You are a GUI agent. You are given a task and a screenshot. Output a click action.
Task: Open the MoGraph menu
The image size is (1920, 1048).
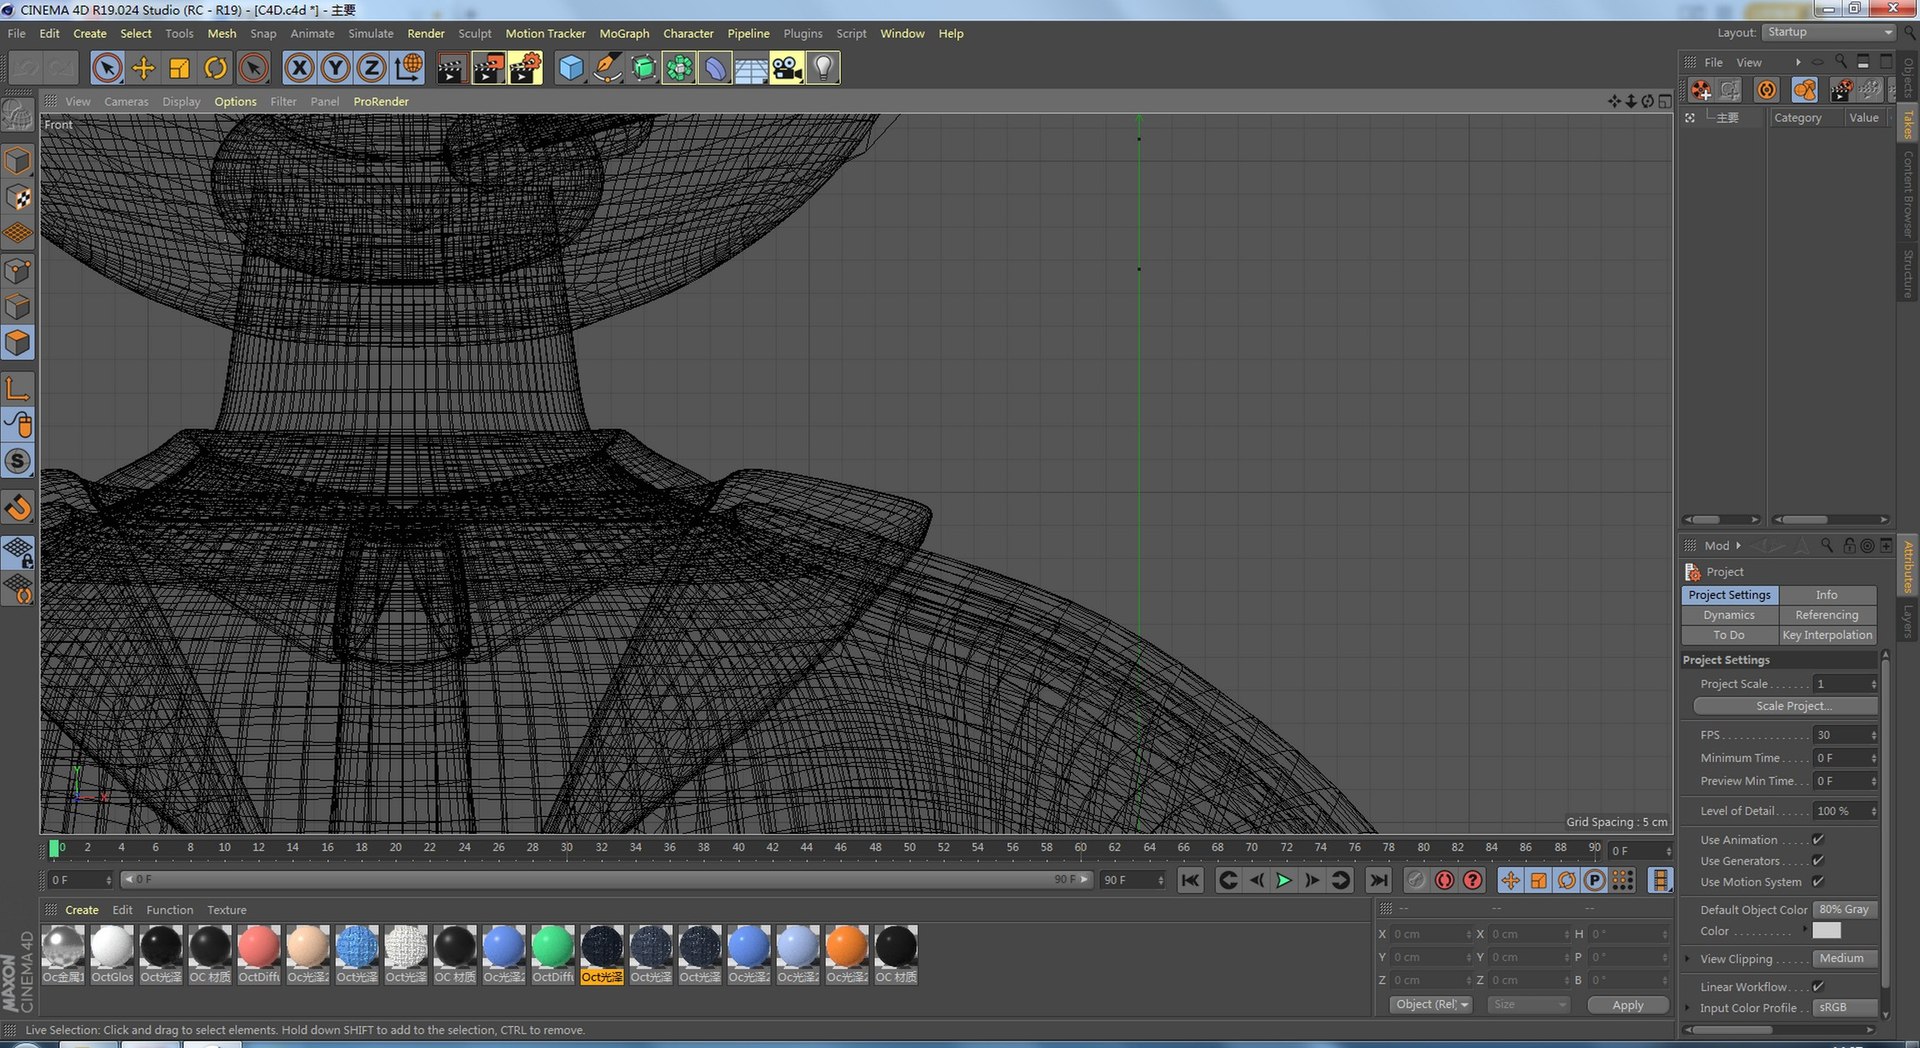click(624, 33)
